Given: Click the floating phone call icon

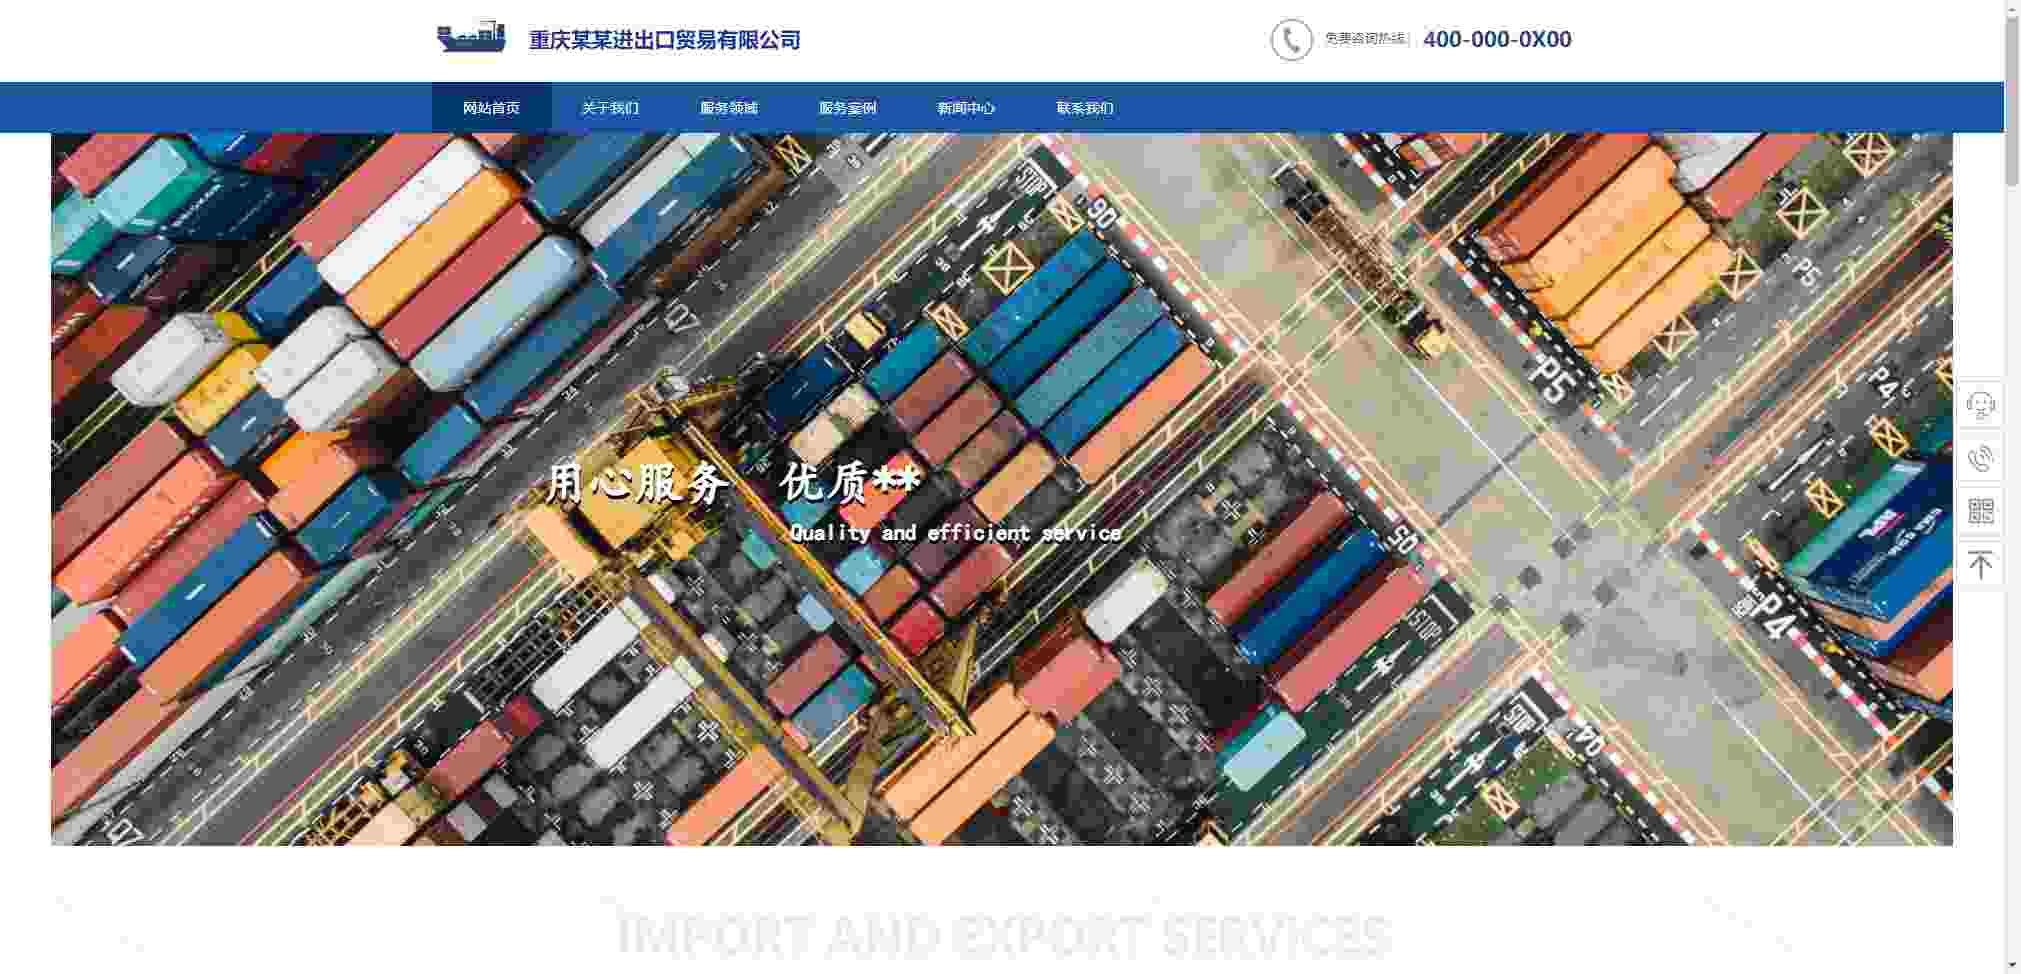Looking at the screenshot, I should coord(1980,458).
